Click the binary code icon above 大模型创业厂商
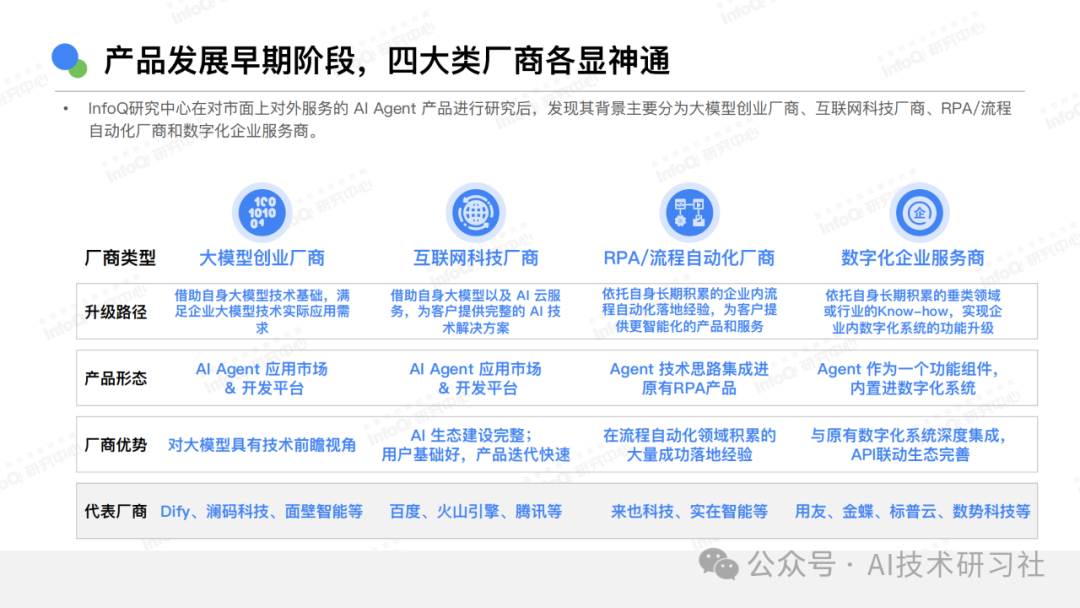Image resolution: width=1080 pixels, height=608 pixels. click(262, 213)
